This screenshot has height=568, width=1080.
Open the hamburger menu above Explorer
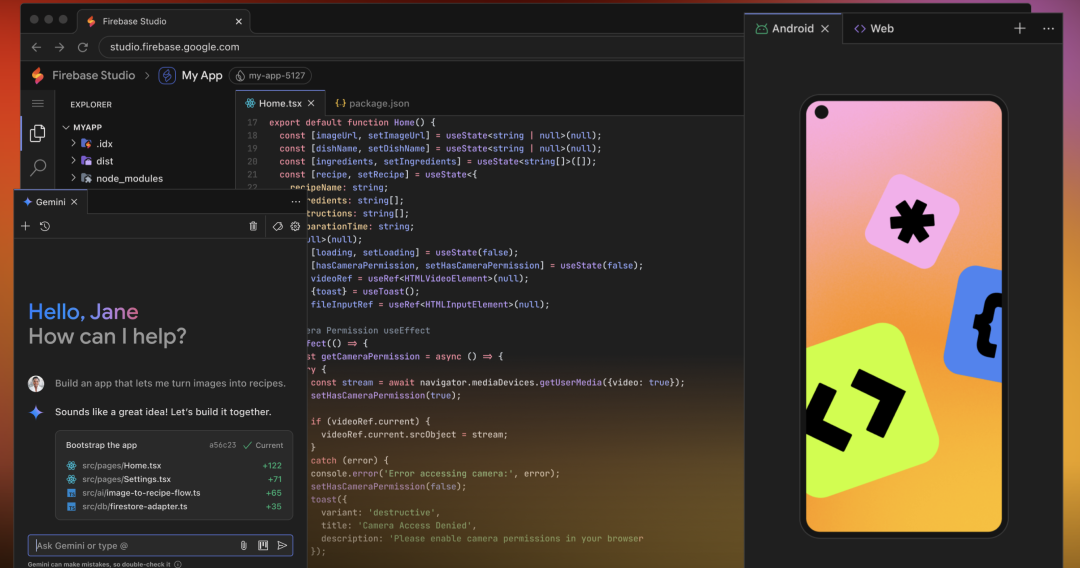[38, 104]
